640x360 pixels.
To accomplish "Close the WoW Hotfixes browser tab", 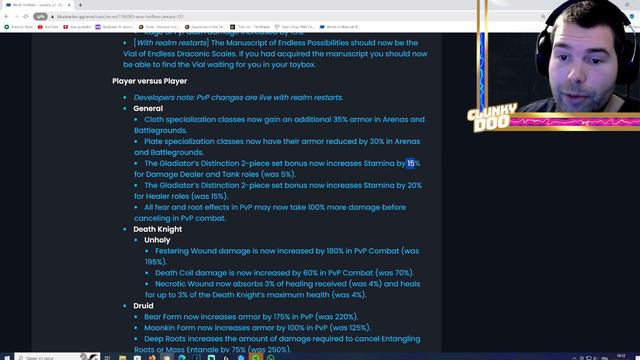I will tap(69, 5).
